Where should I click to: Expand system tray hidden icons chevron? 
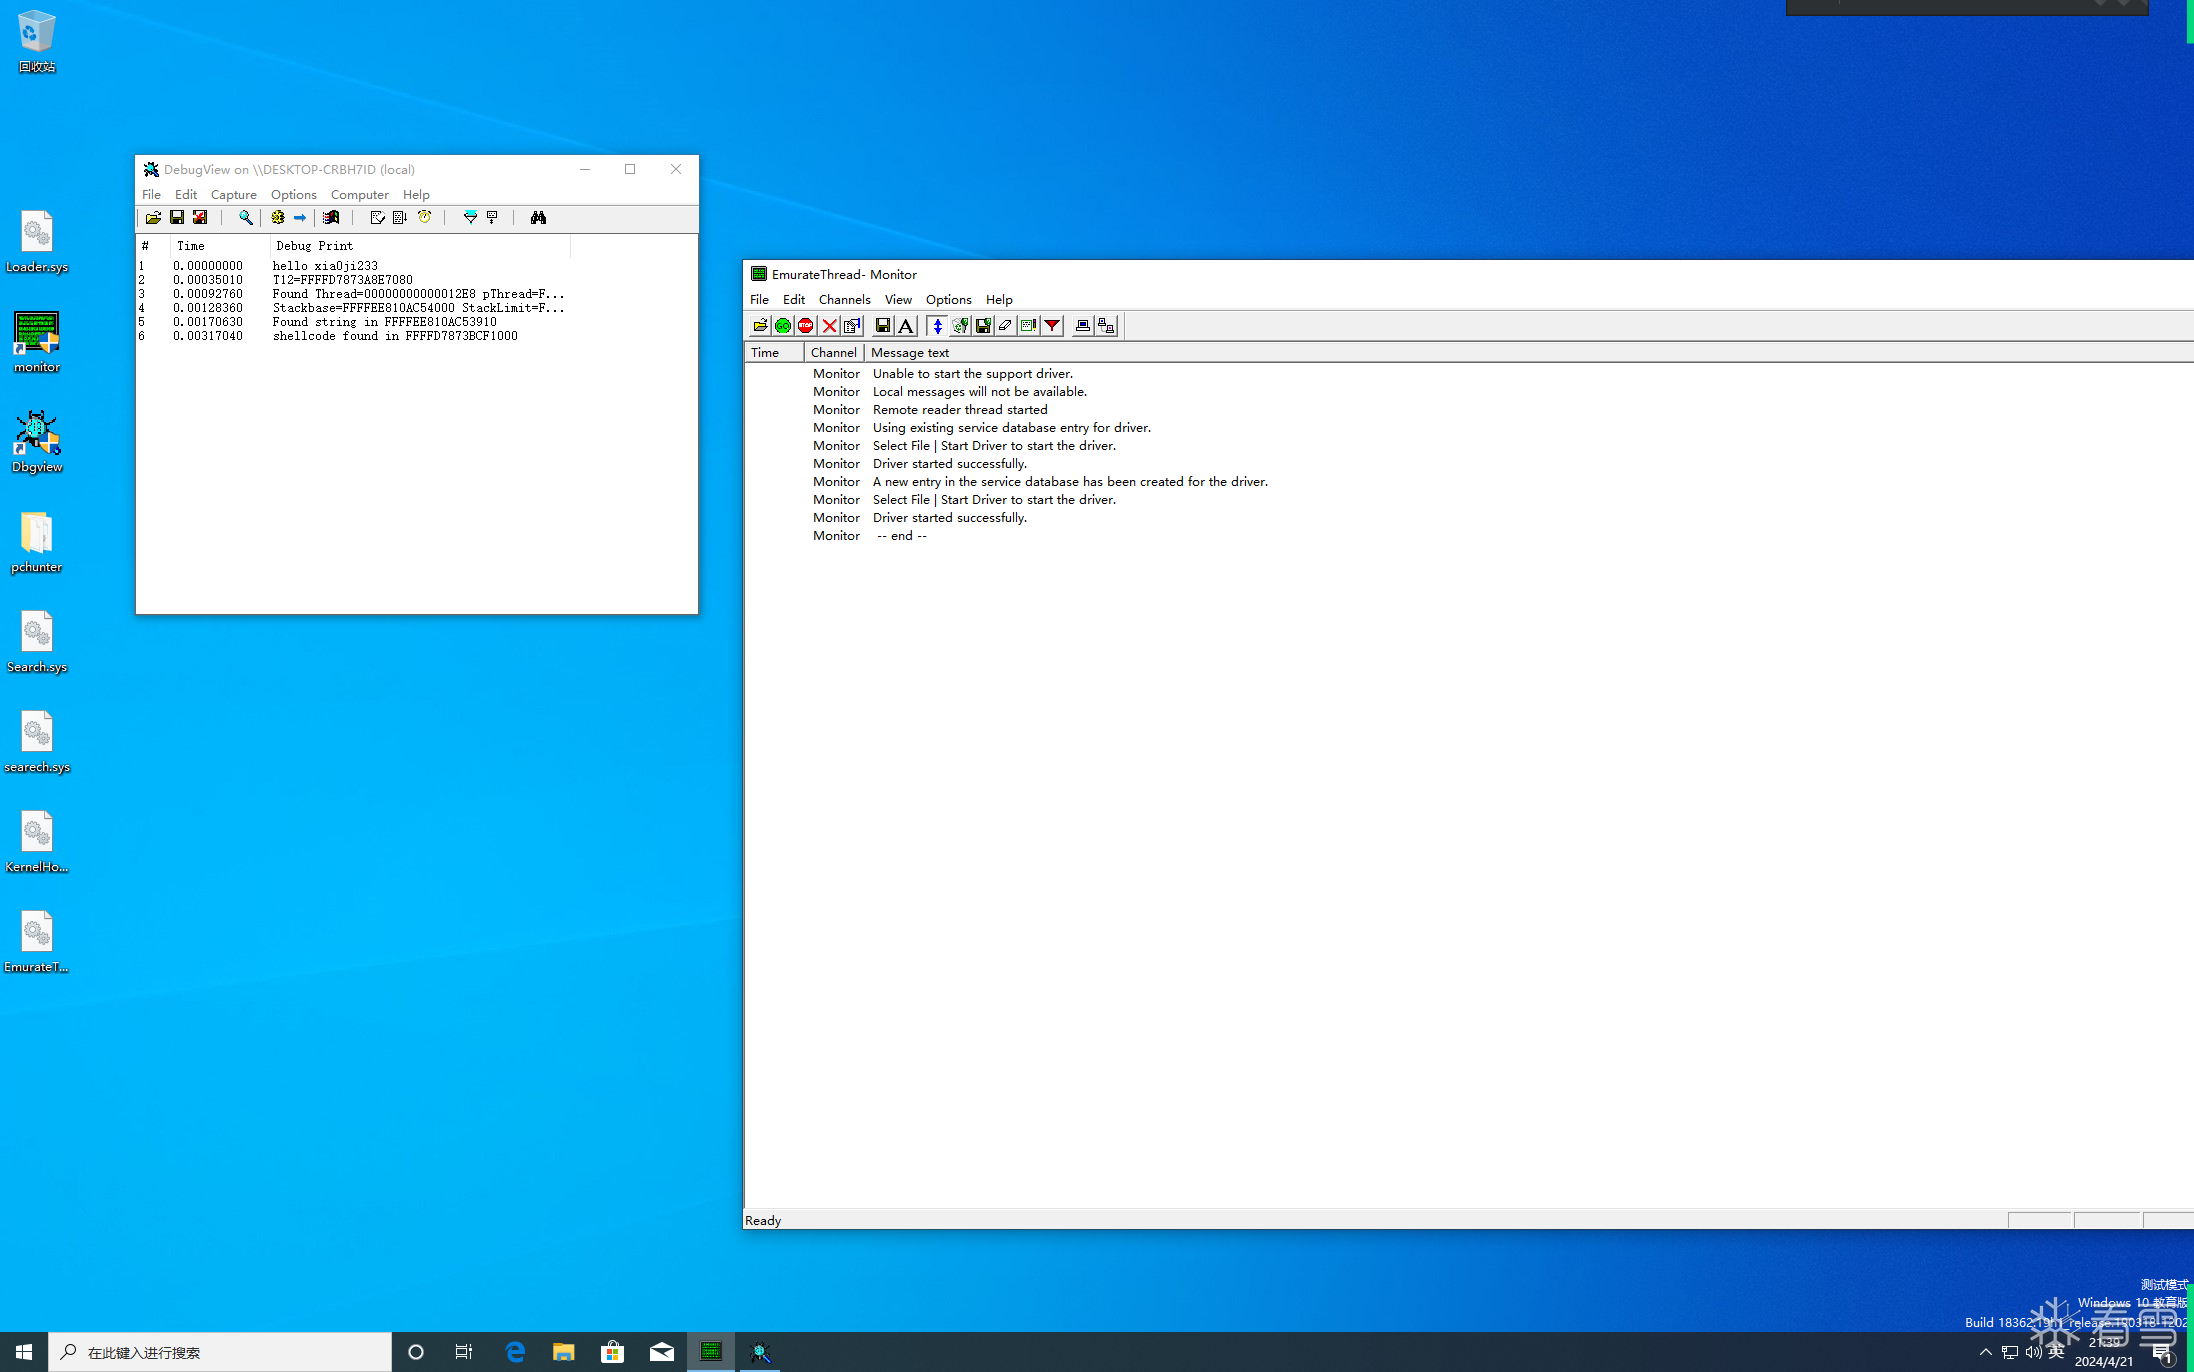1985,1352
